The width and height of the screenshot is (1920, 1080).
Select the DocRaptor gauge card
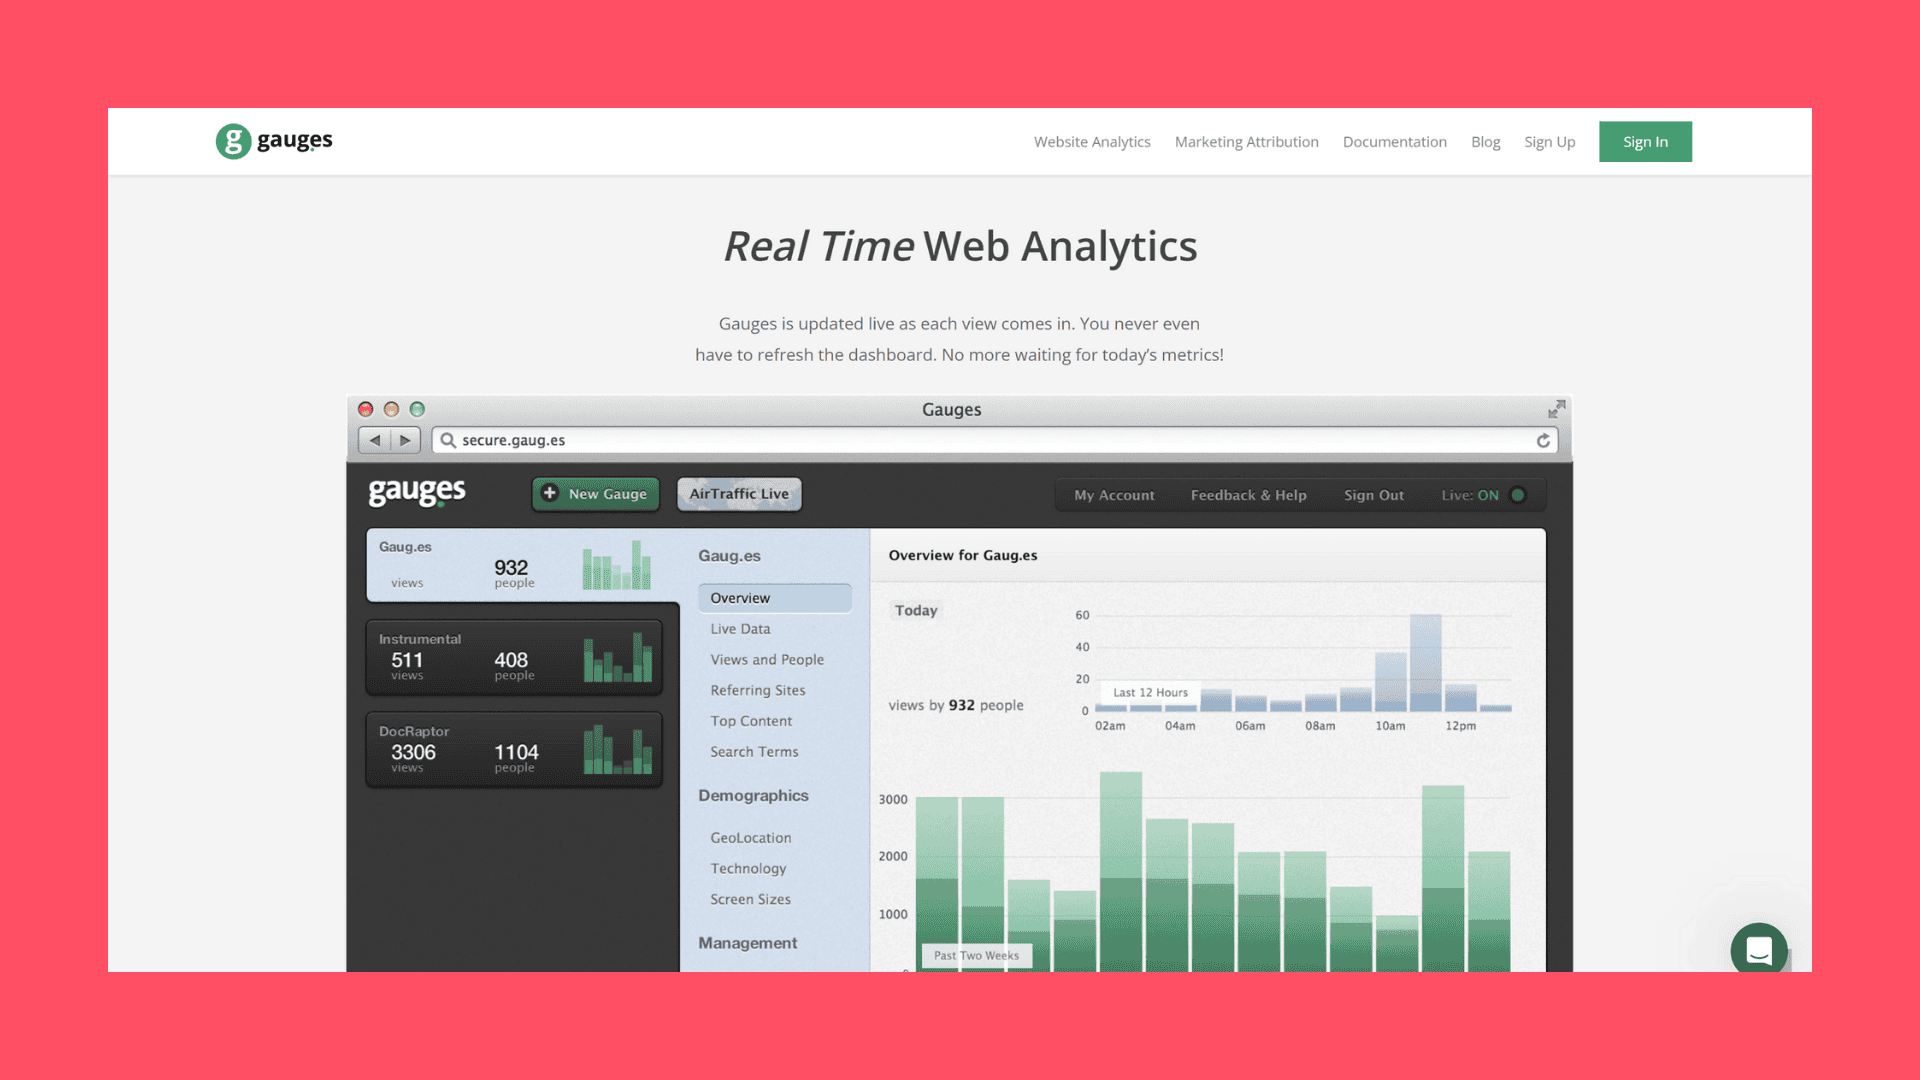coord(514,749)
